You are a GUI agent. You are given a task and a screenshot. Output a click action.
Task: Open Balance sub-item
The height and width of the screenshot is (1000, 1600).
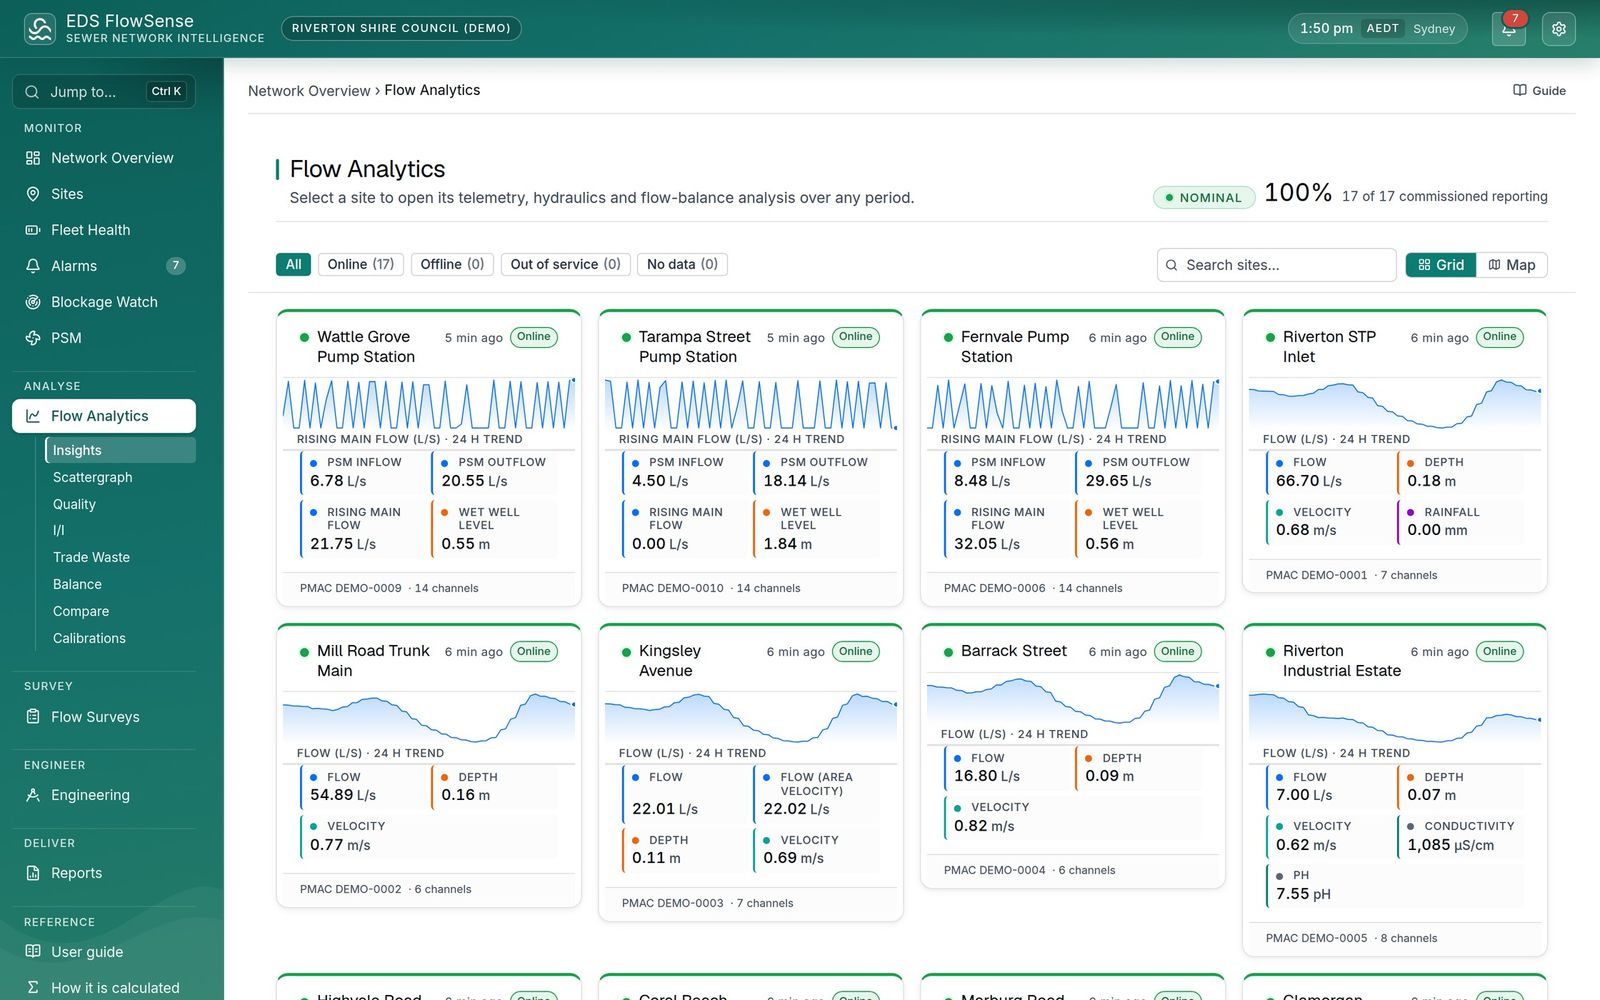tap(121, 584)
